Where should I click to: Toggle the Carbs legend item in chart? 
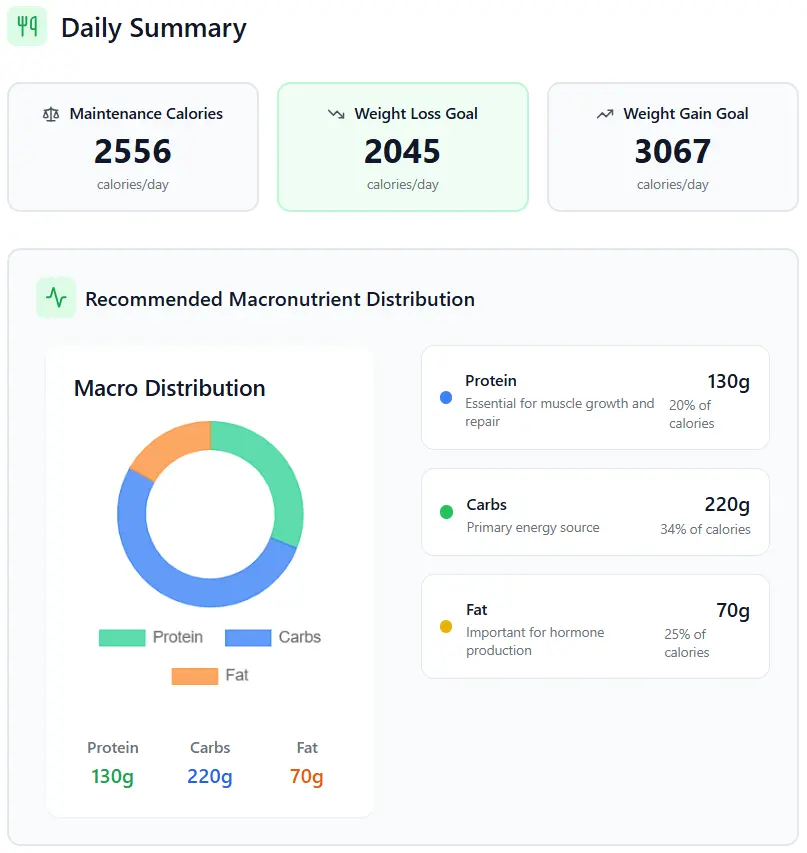coord(273,638)
